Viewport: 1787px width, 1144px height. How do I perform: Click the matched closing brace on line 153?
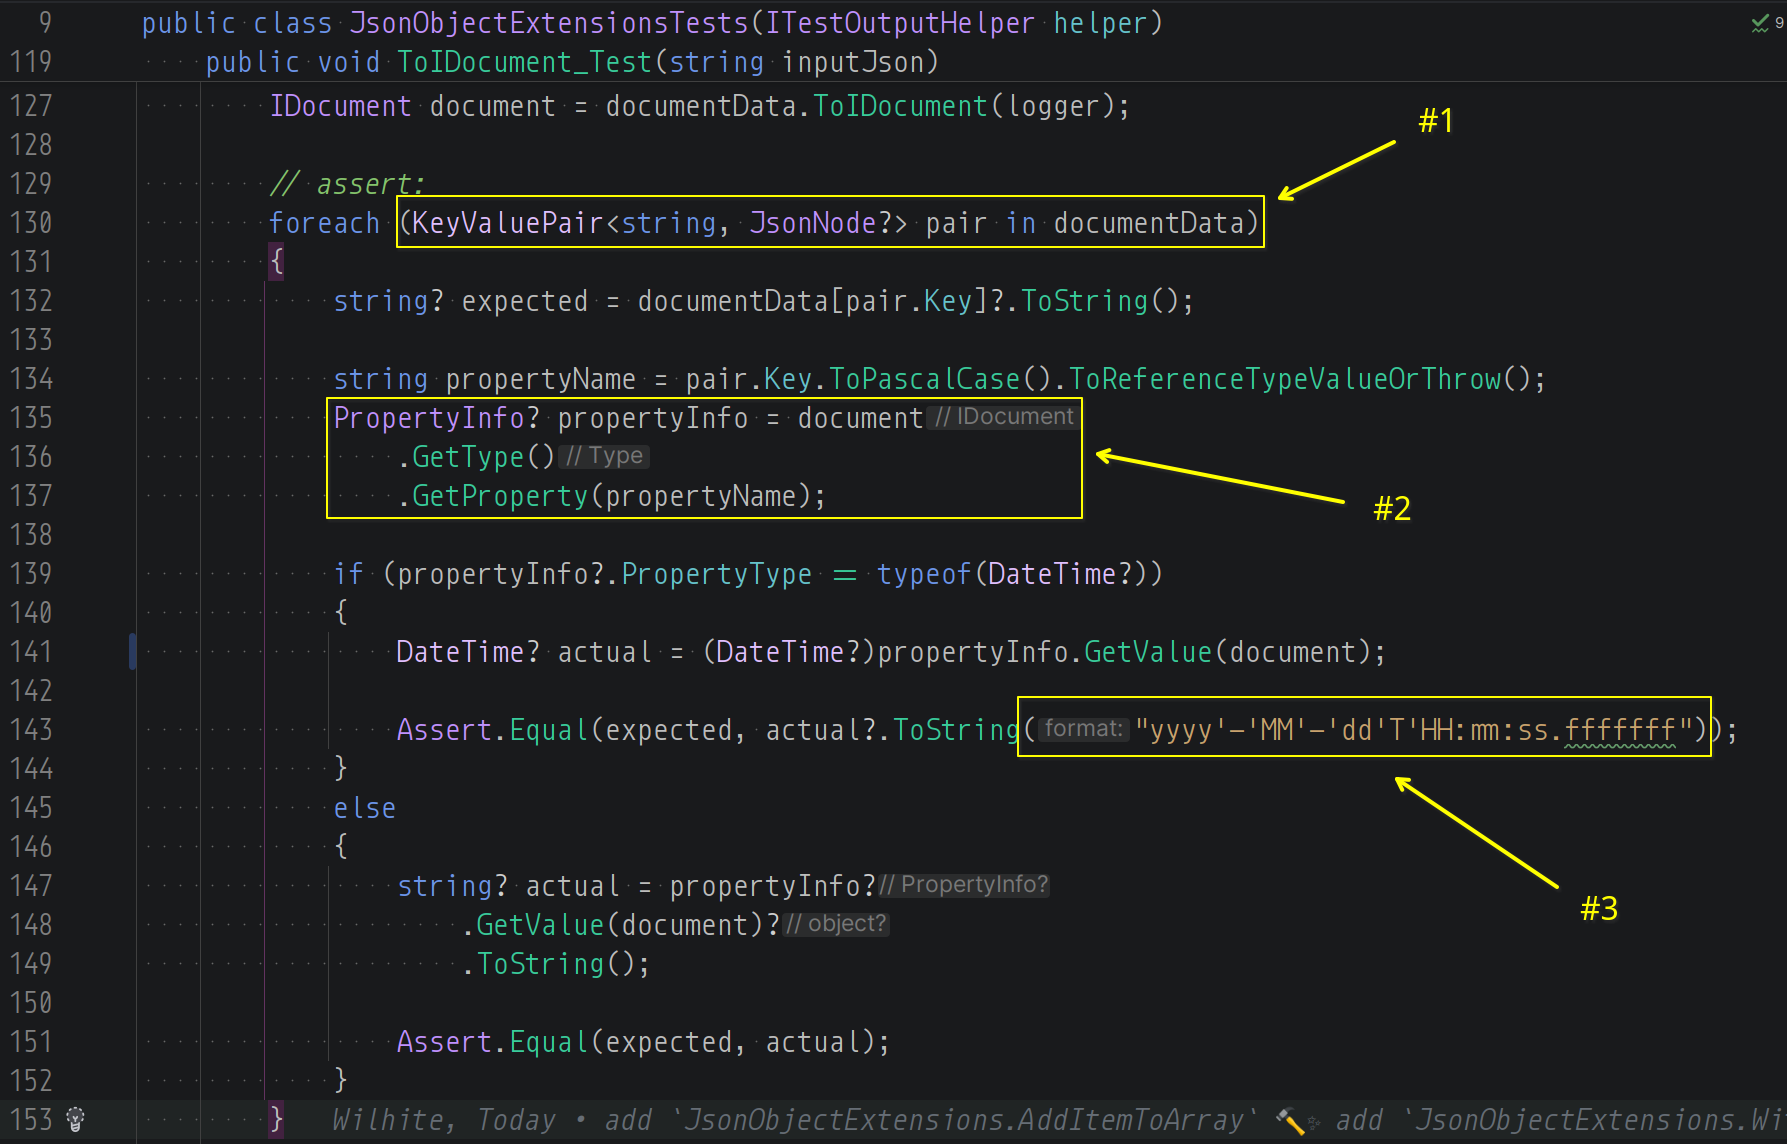click(x=277, y=1120)
